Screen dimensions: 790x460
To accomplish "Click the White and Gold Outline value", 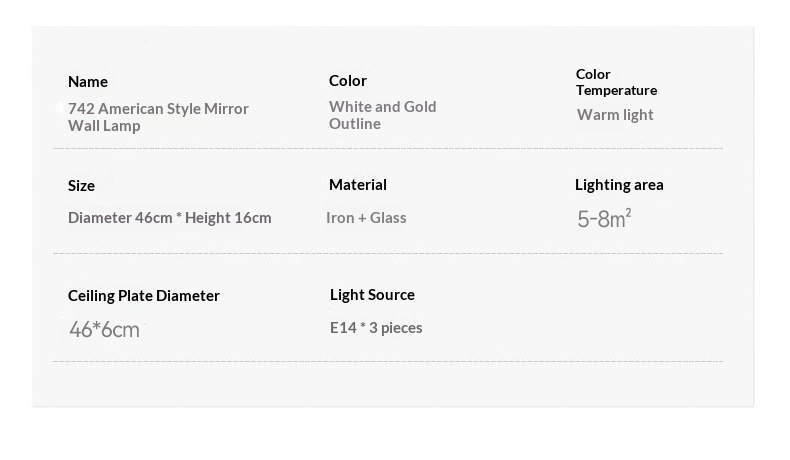I will pos(382,114).
